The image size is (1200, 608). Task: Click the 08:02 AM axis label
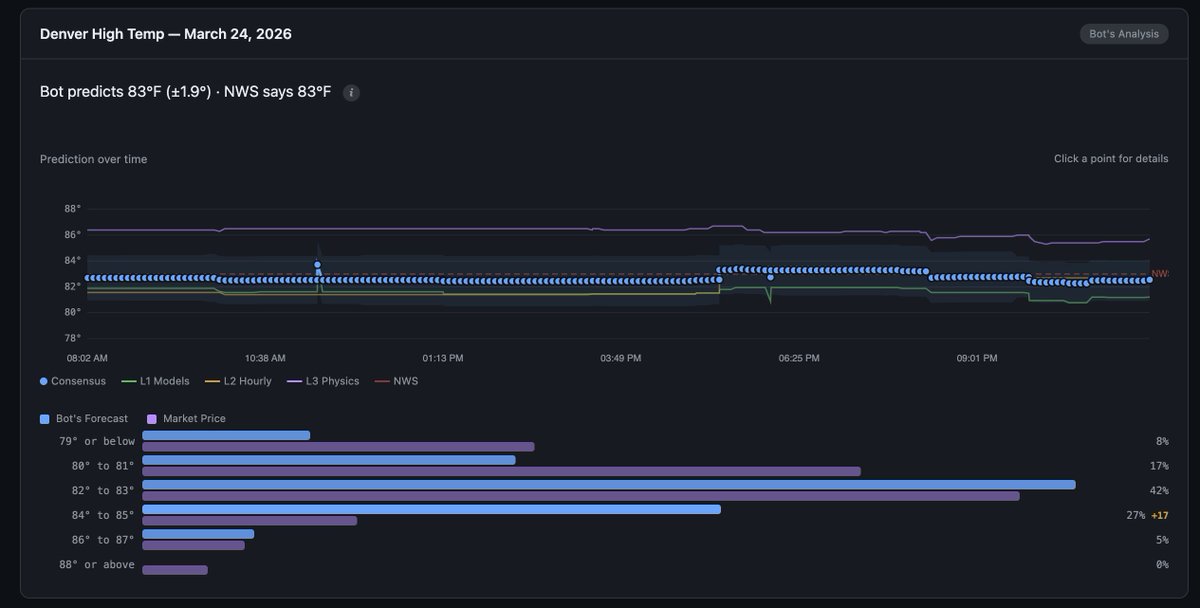pos(87,358)
